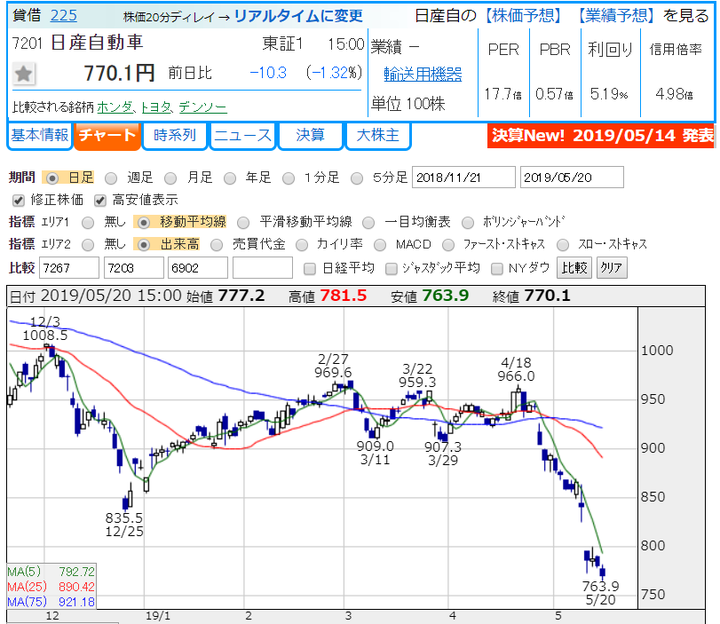The height and width of the screenshot is (624, 720).
Task: Switch to 大株主 tab
Action: tap(378, 135)
